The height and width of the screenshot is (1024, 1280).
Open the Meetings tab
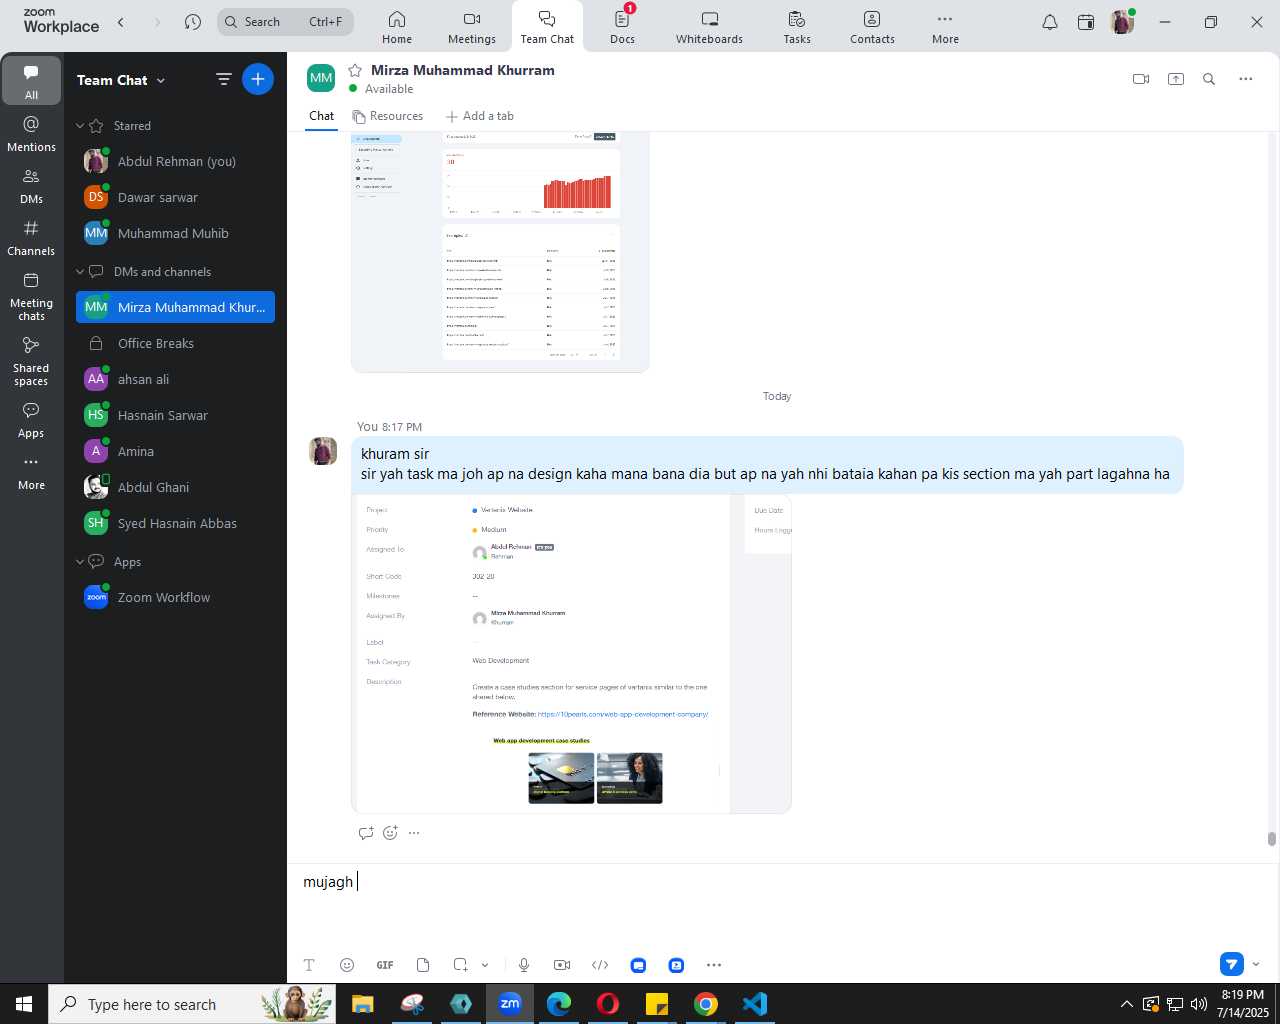[x=472, y=27]
